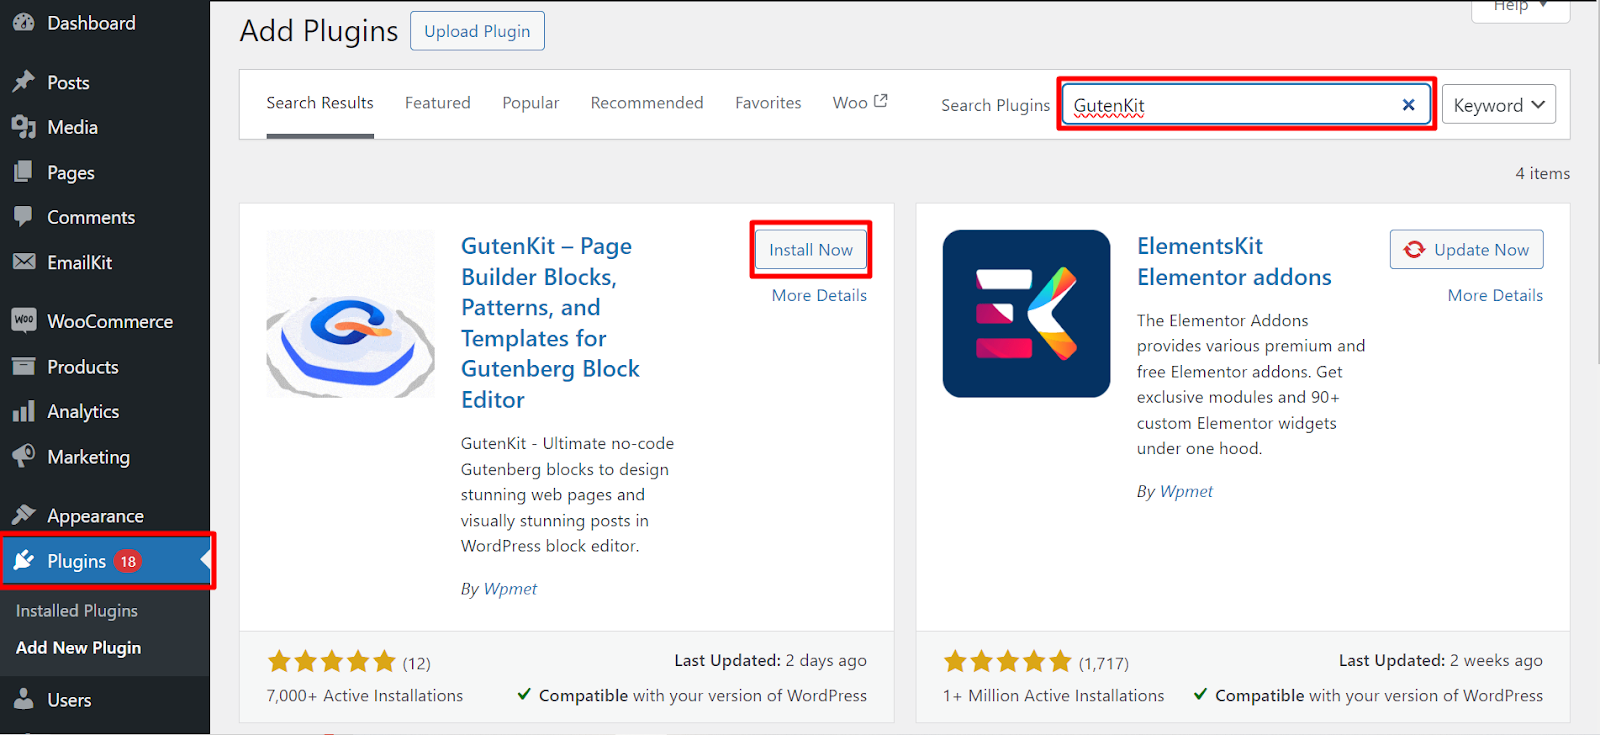Screen dimensions: 1600x735
Task: Switch to Search Results tab
Action: [320, 103]
